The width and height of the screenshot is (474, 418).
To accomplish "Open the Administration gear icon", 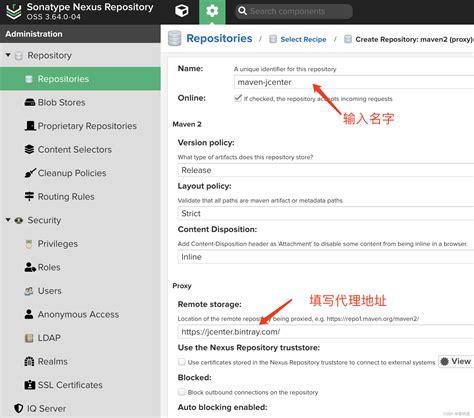I will [212, 11].
